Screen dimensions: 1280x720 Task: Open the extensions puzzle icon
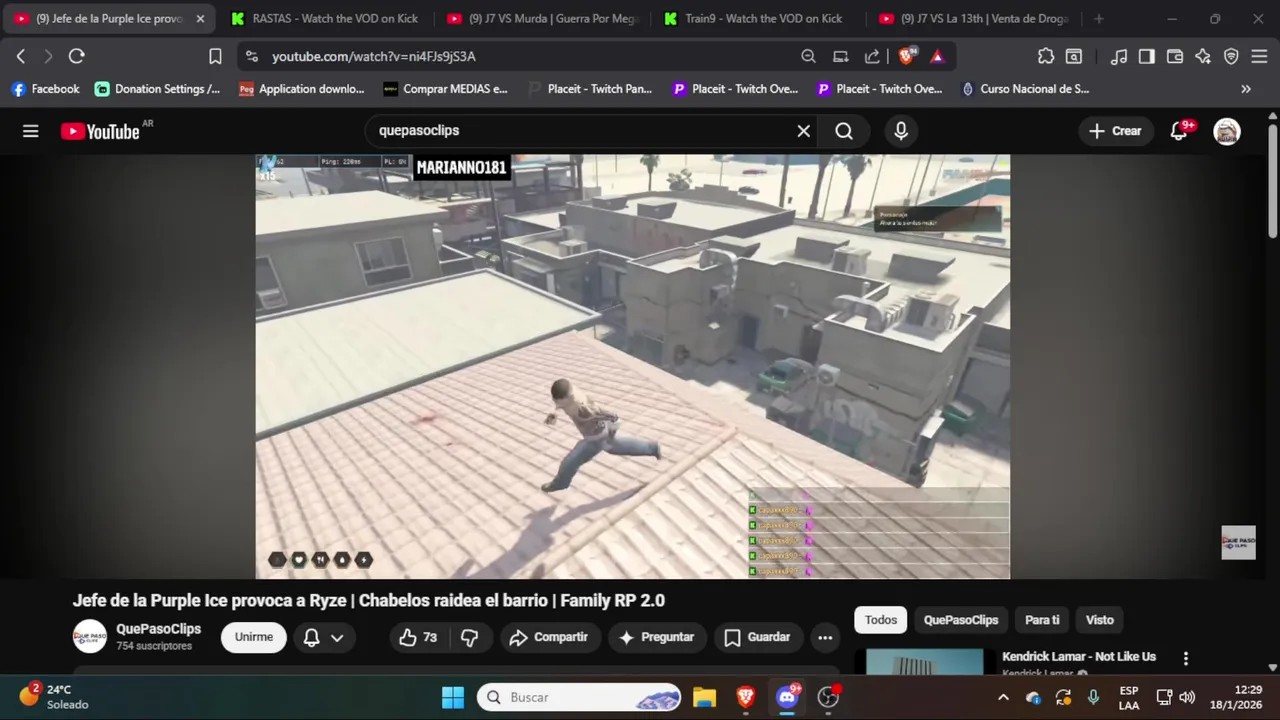click(x=1046, y=57)
